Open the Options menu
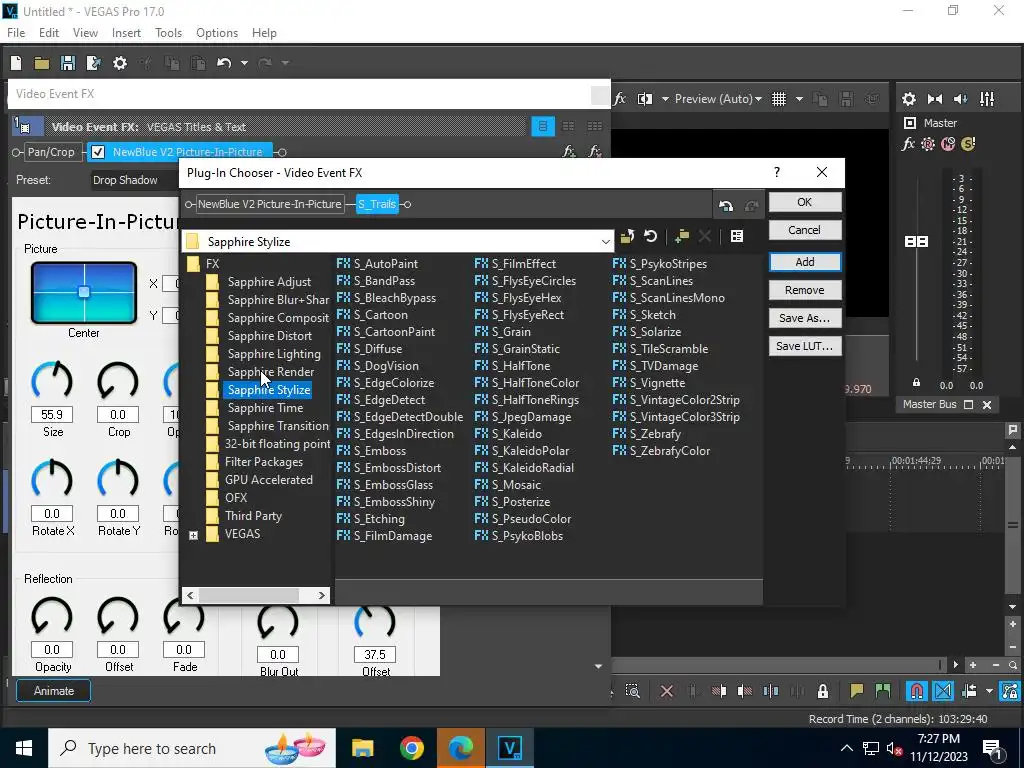This screenshot has height=768, width=1024. [217, 33]
